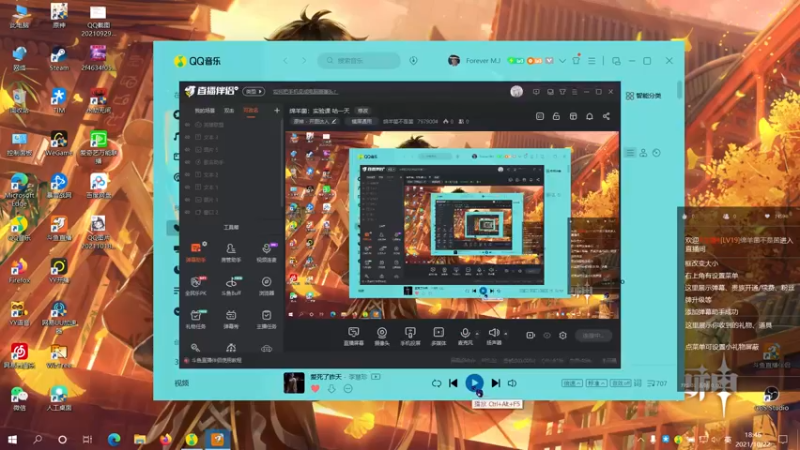Image resolution: width=800 pixels, height=450 pixels.
Task: Open the gift task tool
Action: pyautogui.click(x=196, y=319)
